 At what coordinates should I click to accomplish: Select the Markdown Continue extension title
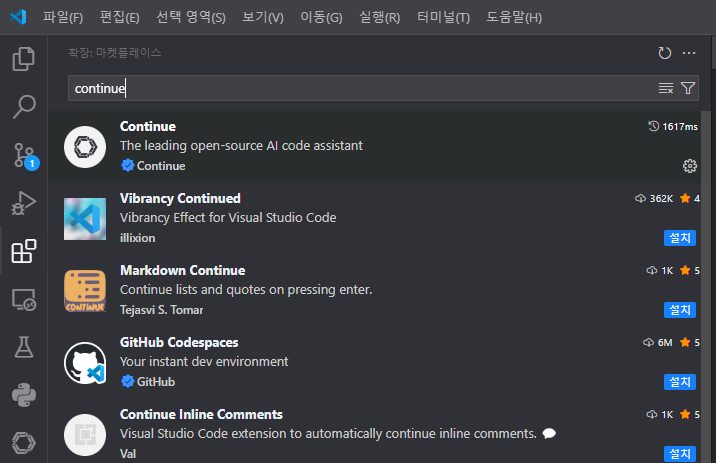183,270
